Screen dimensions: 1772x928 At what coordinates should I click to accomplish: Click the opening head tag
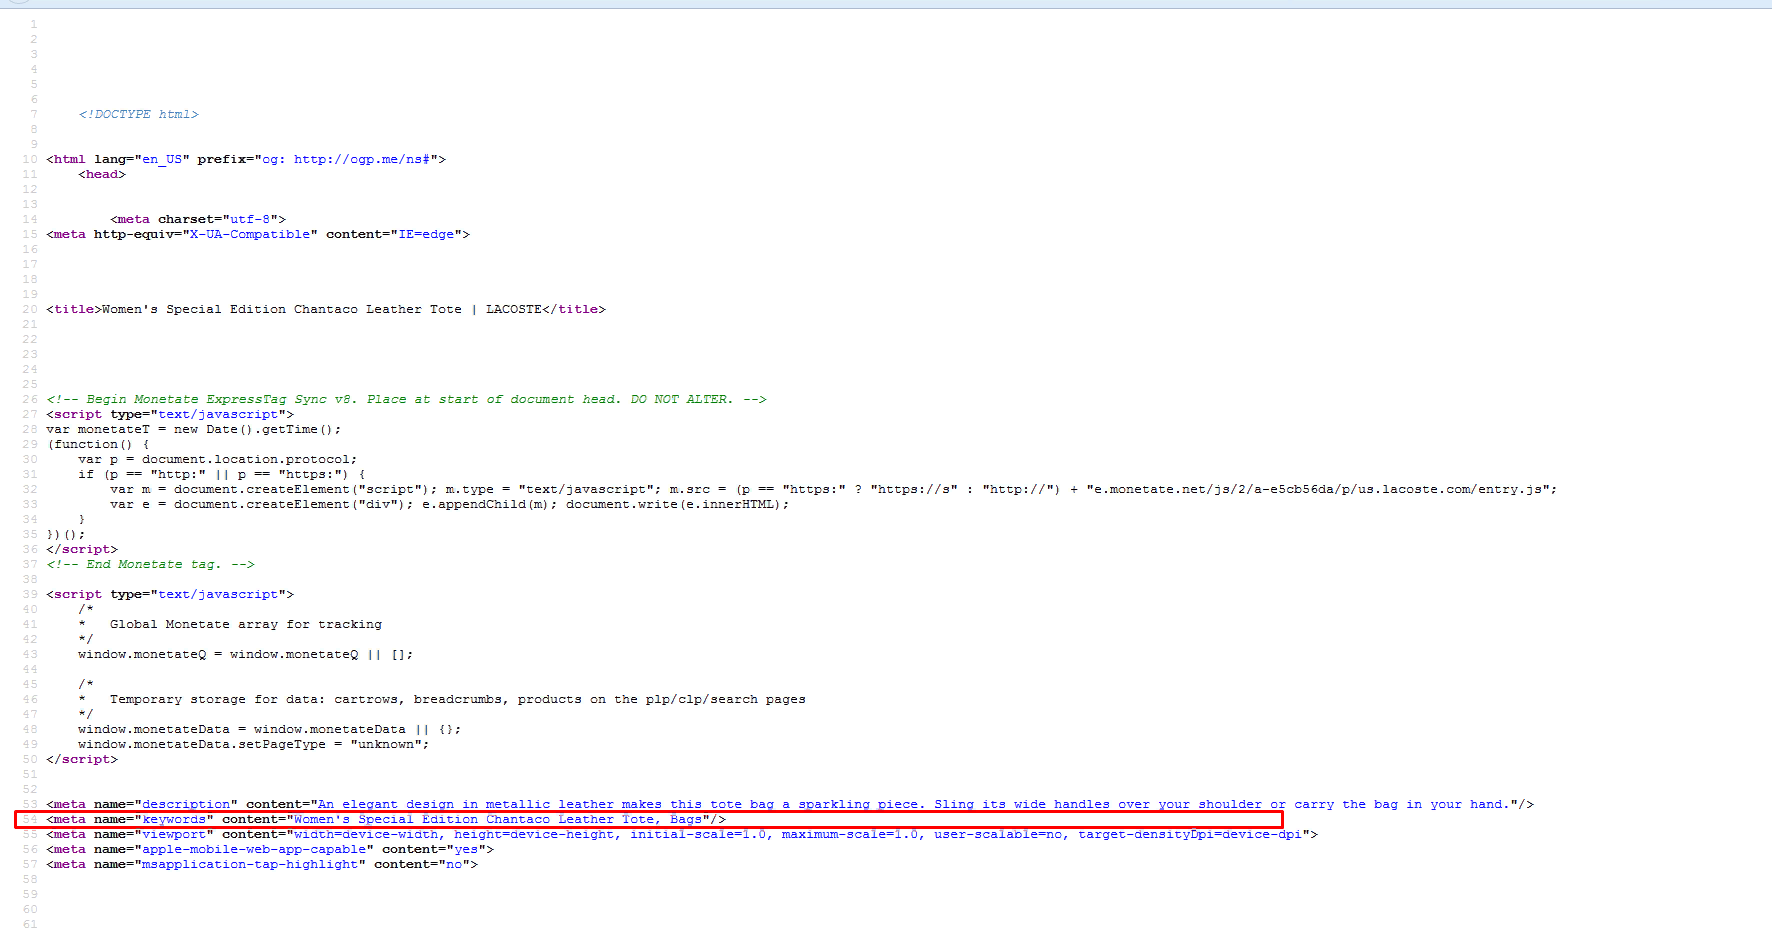coord(102,174)
